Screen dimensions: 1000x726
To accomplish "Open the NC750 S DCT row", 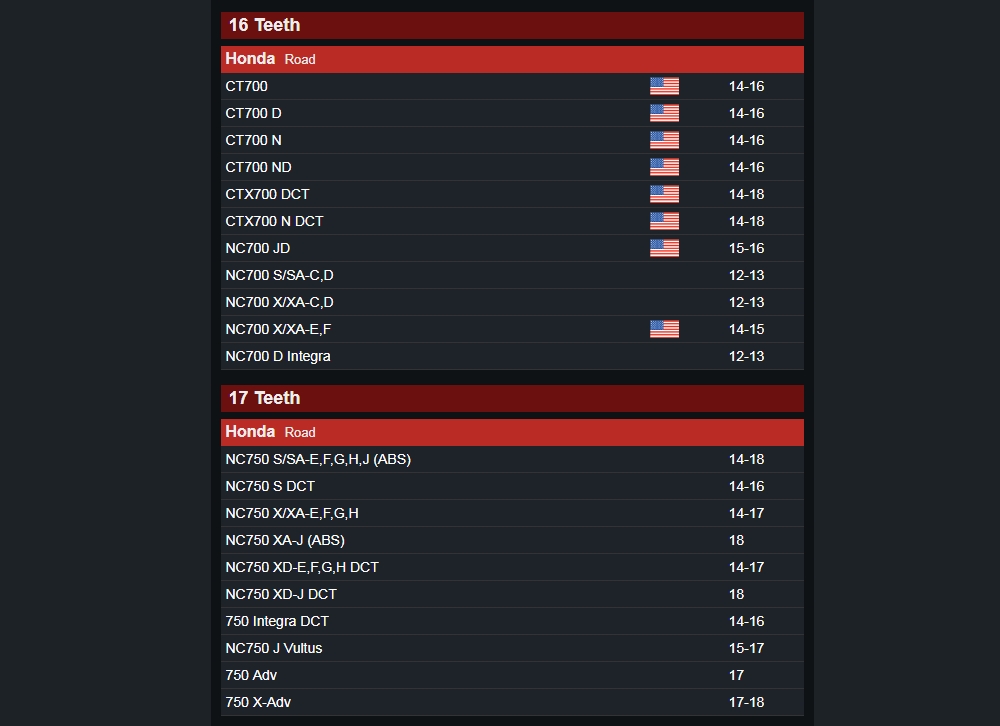I will (x=512, y=486).
